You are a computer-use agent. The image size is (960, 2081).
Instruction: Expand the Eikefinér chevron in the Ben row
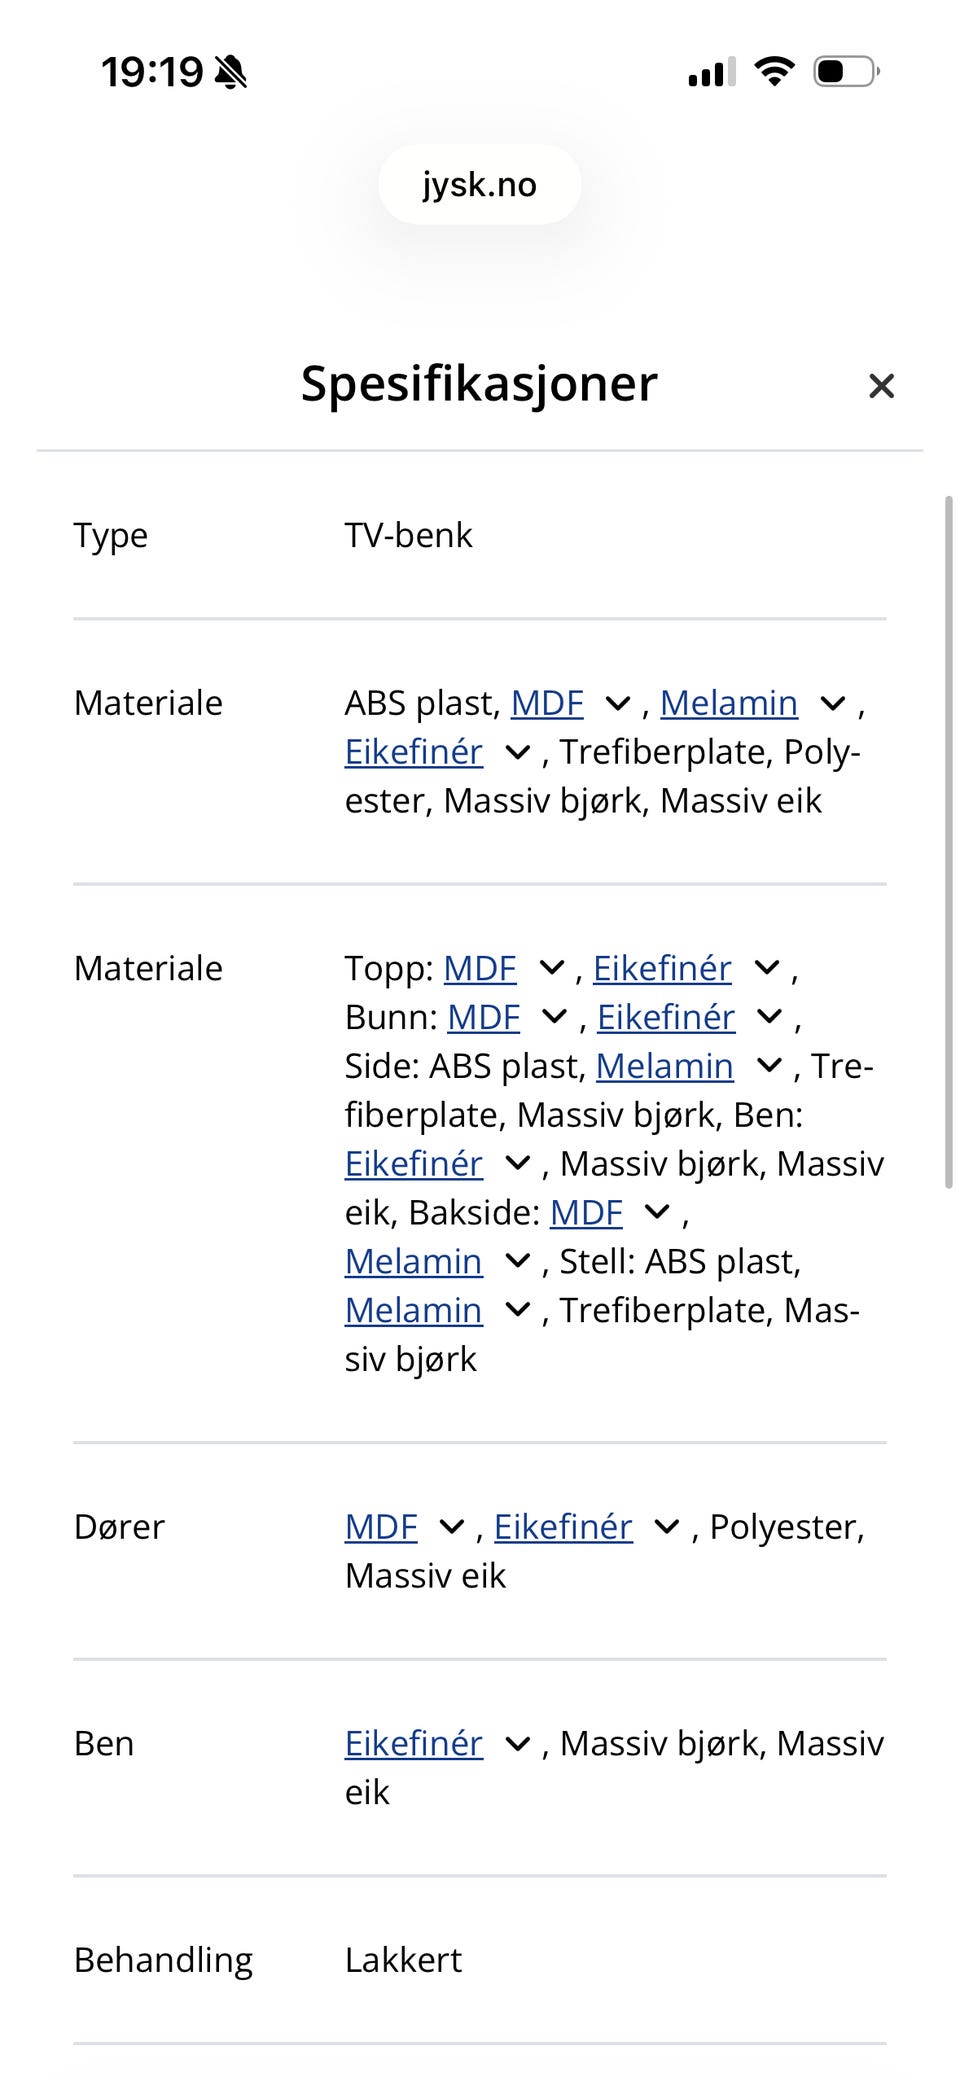pos(517,1744)
